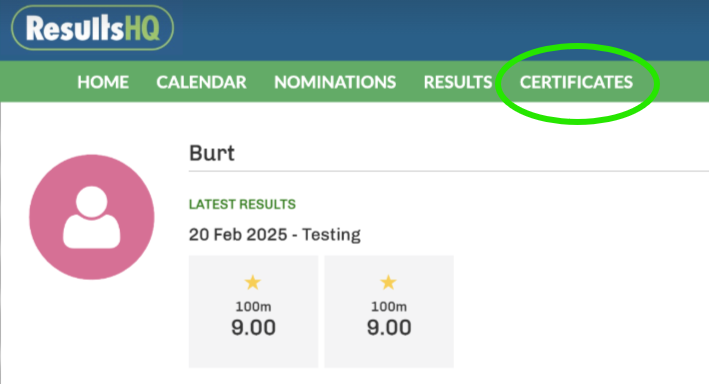Click the pink profile avatar circle
Image resolution: width=709 pixels, height=384 pixels.
tap(92, 217)
